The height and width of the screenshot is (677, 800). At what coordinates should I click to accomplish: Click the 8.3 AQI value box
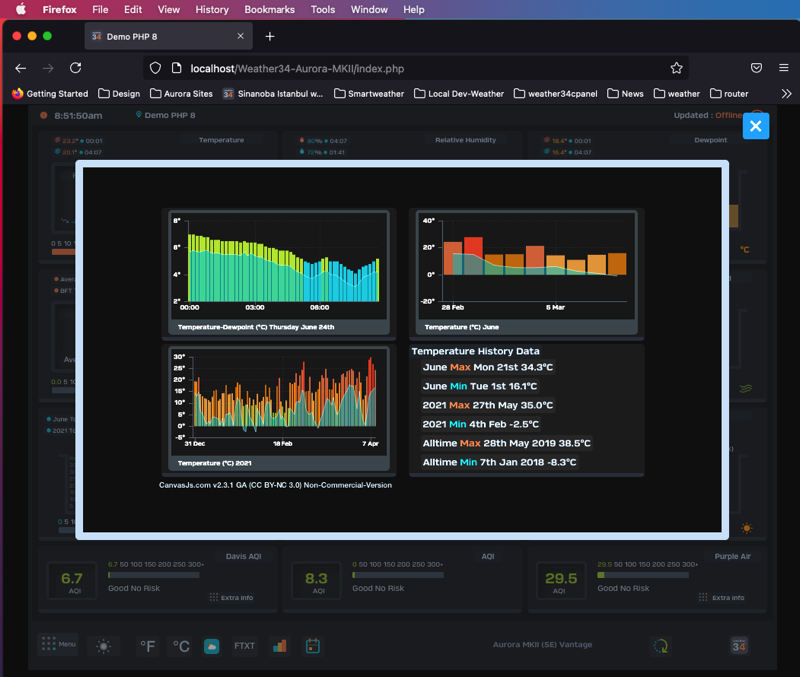point(316,581)
